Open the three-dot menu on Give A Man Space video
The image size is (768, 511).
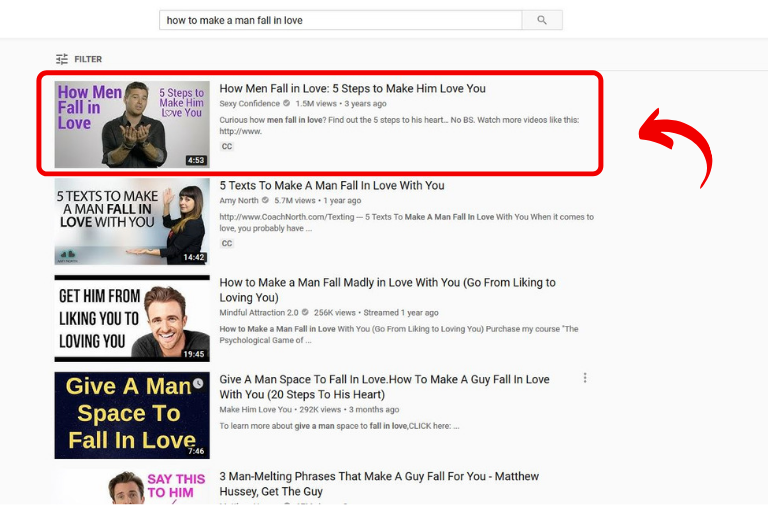585,378
